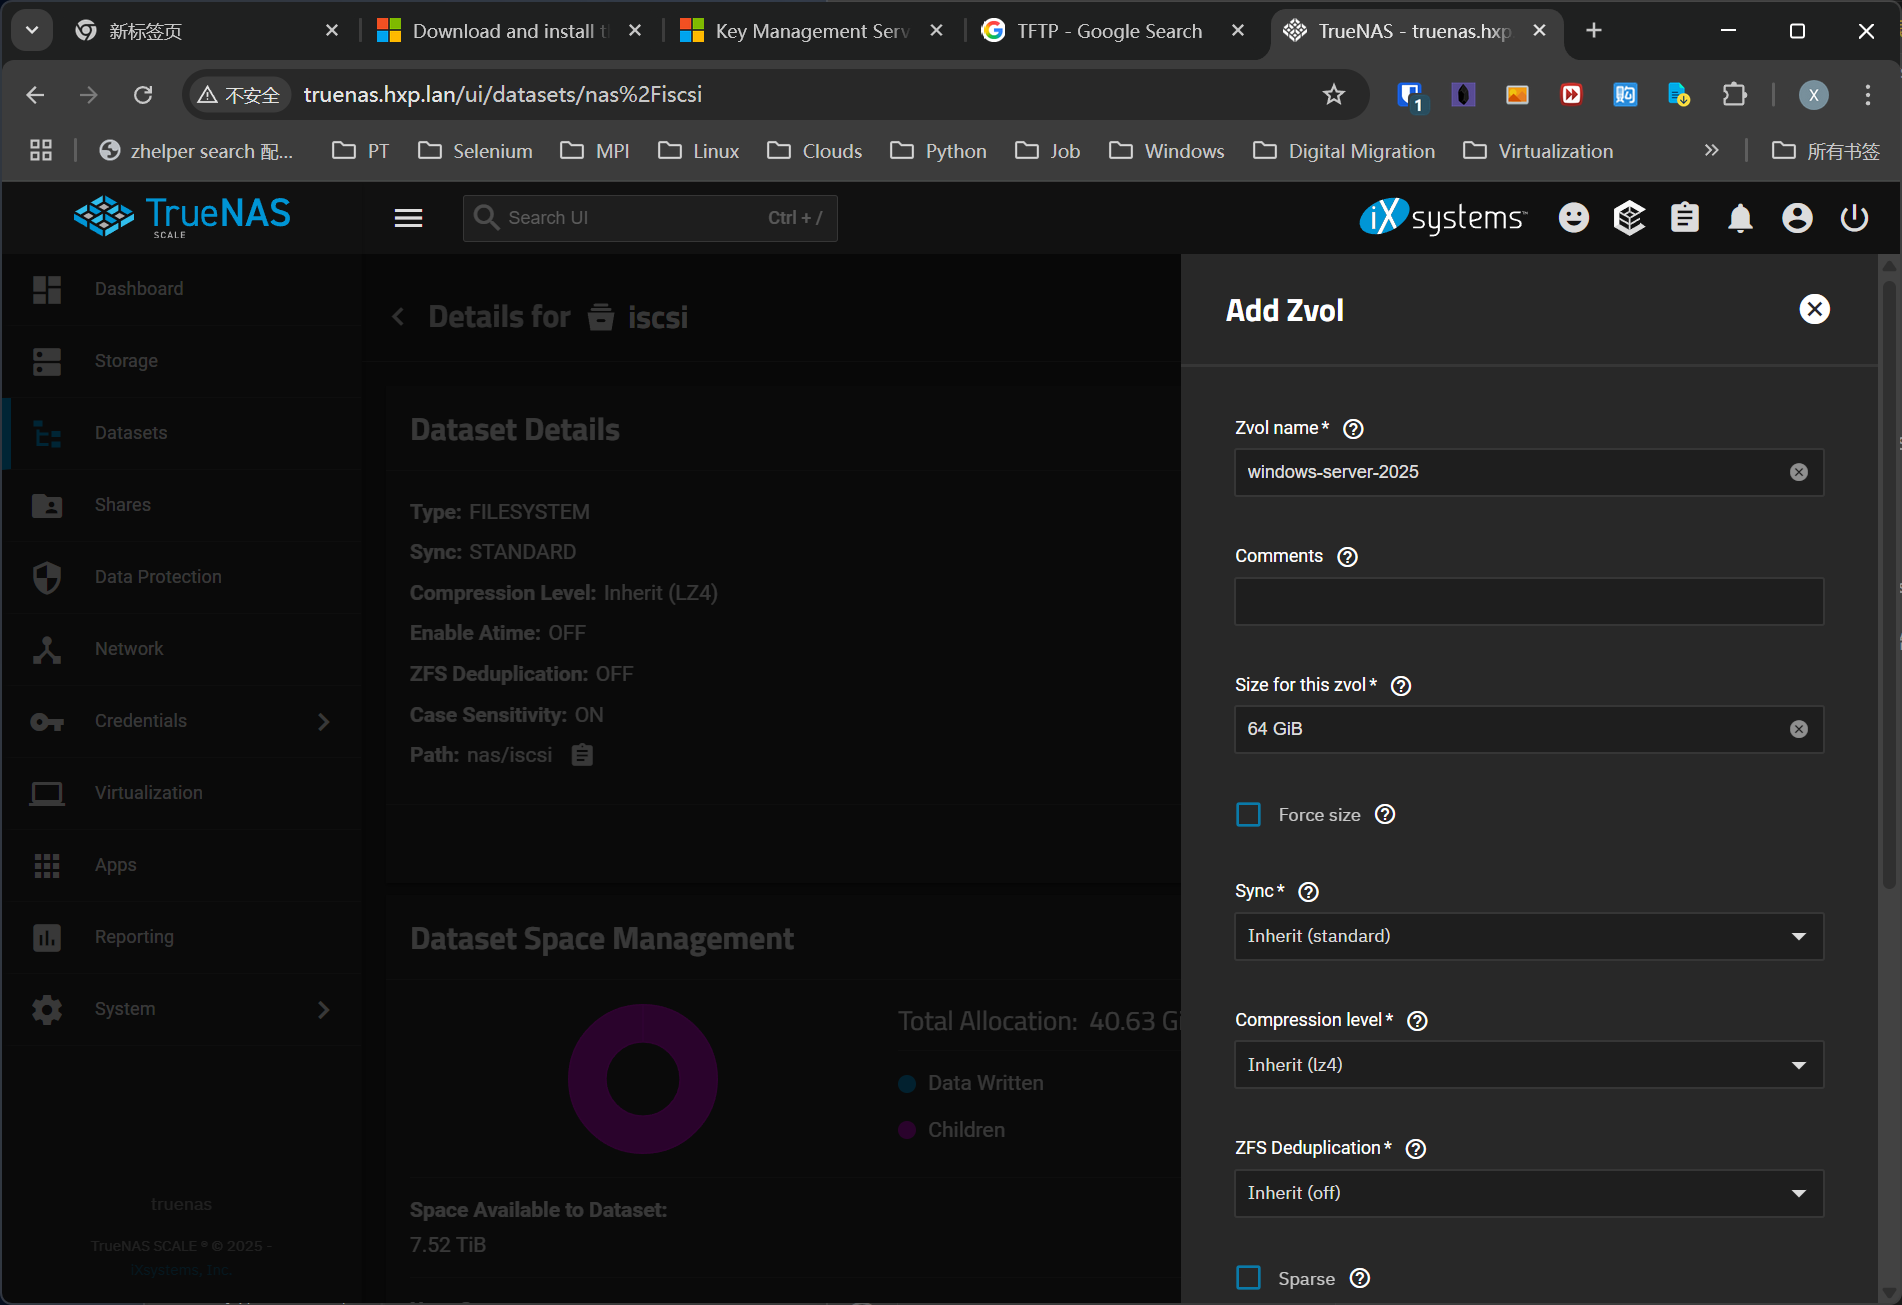Open the Windows bookmarks folder
The height and width of the screenshot is (1305, 1902).
pos(1166,151)
